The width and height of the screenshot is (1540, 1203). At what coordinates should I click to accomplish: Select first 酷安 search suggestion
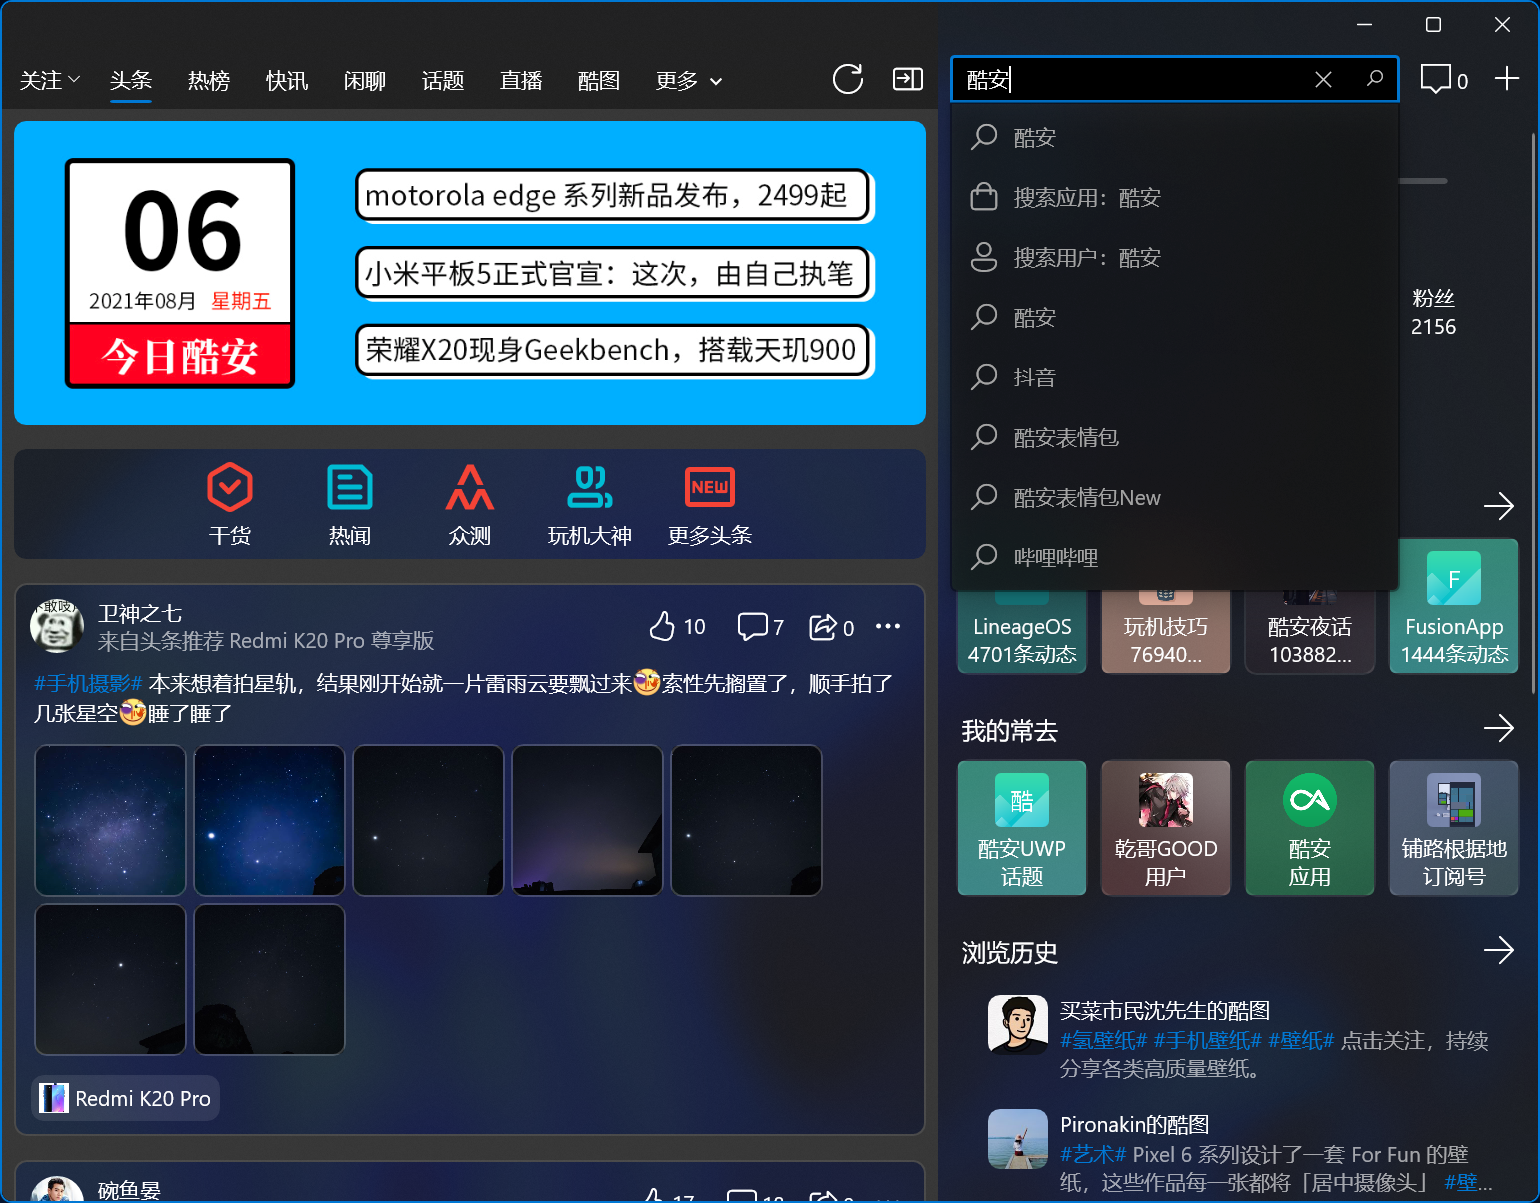pos(1174,137)
